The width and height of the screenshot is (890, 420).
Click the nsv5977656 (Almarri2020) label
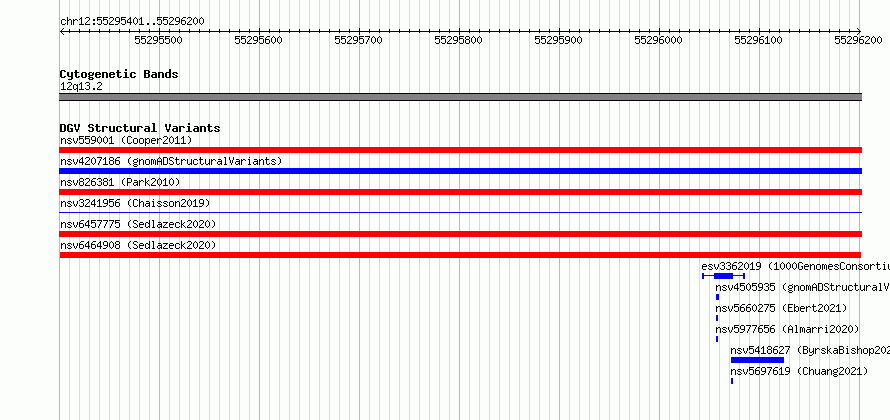click(x=787, y=329)
